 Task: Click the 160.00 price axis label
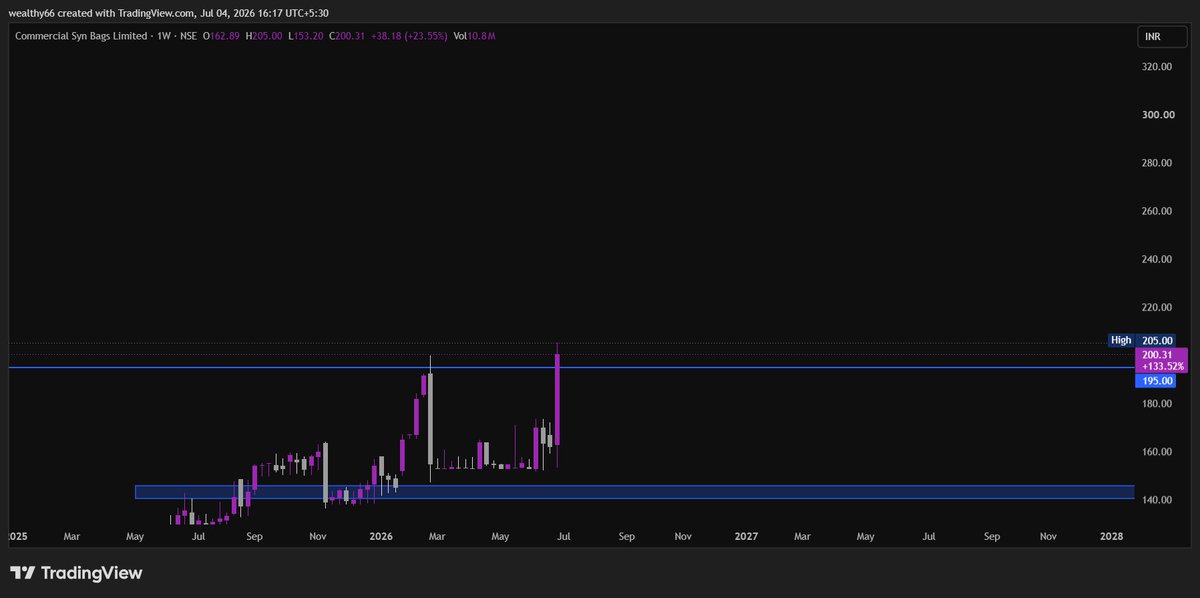(x=1158, y=452)
